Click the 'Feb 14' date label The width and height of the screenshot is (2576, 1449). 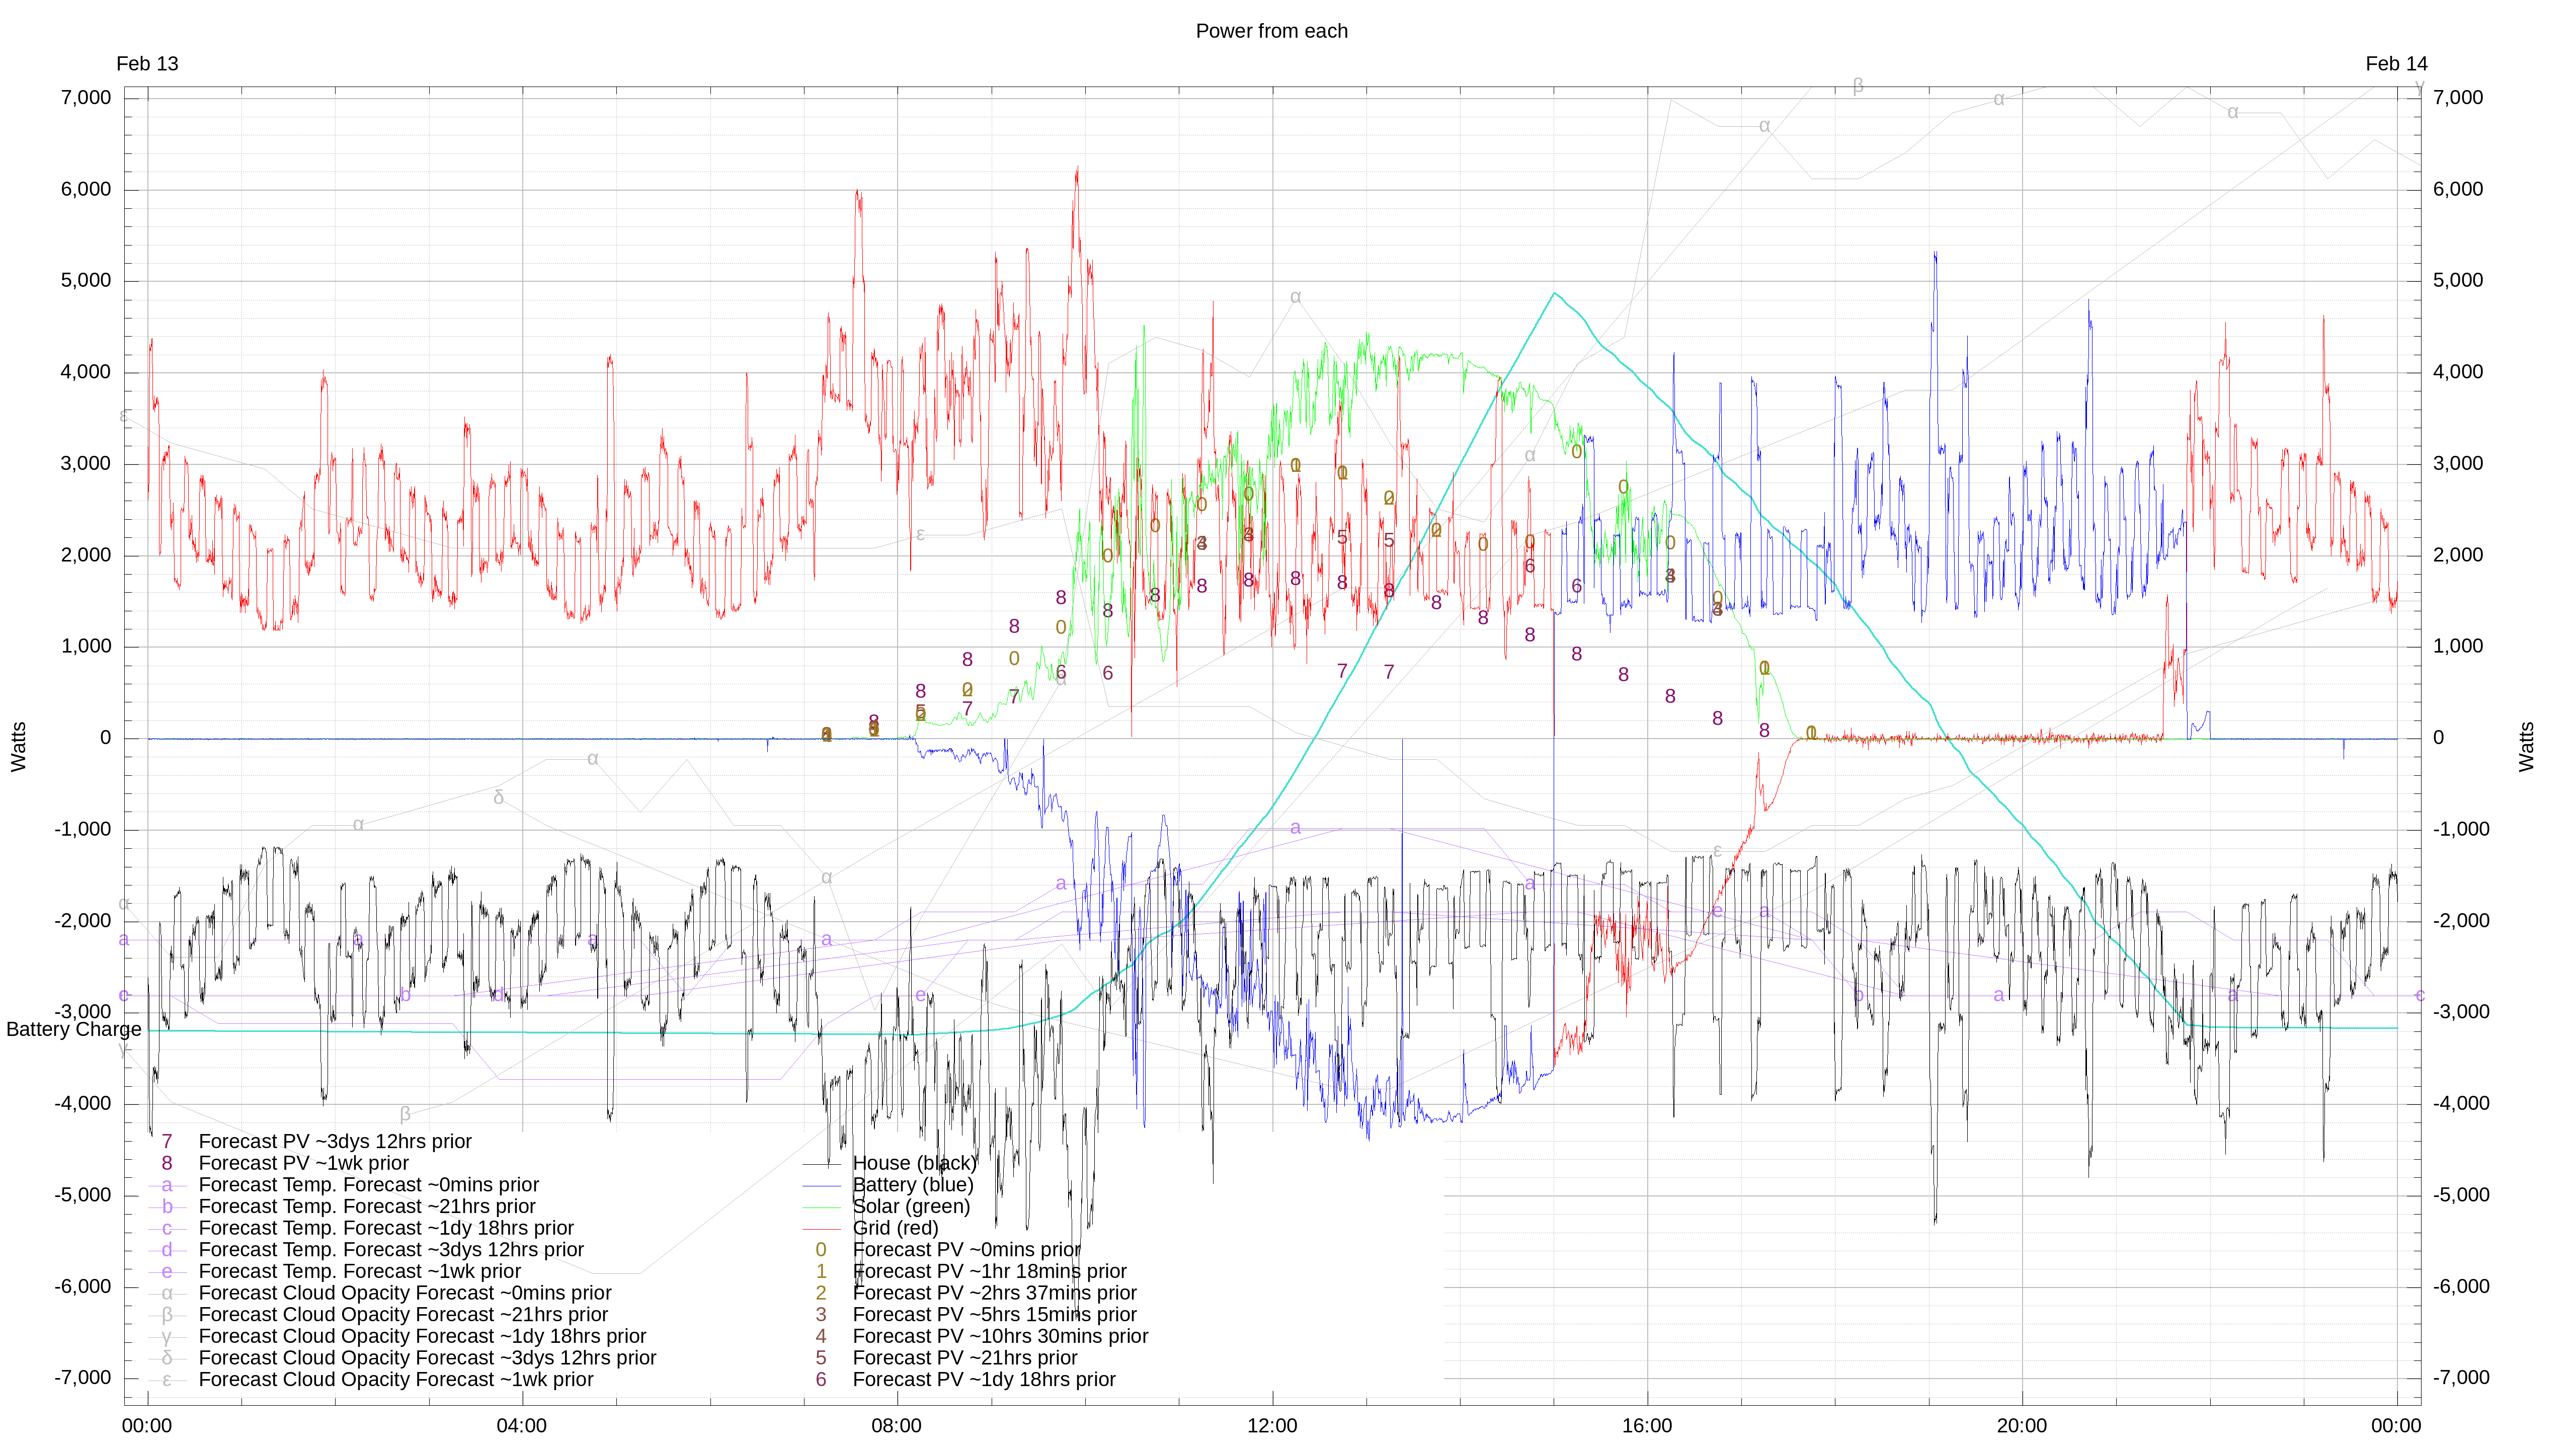2396,64
